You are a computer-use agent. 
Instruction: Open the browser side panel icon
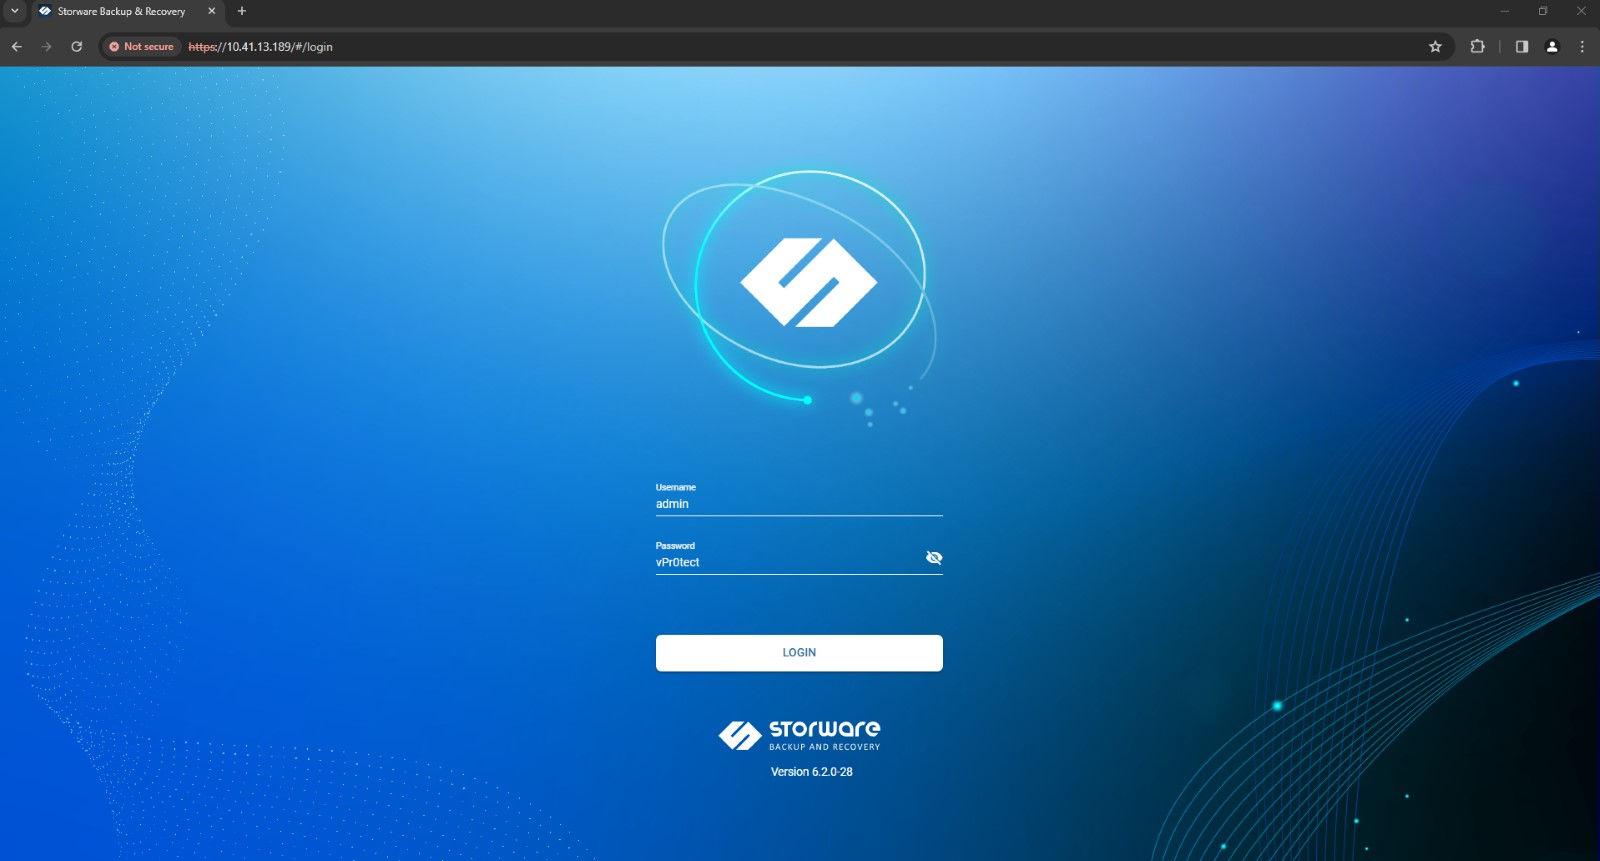[1521, 47]
